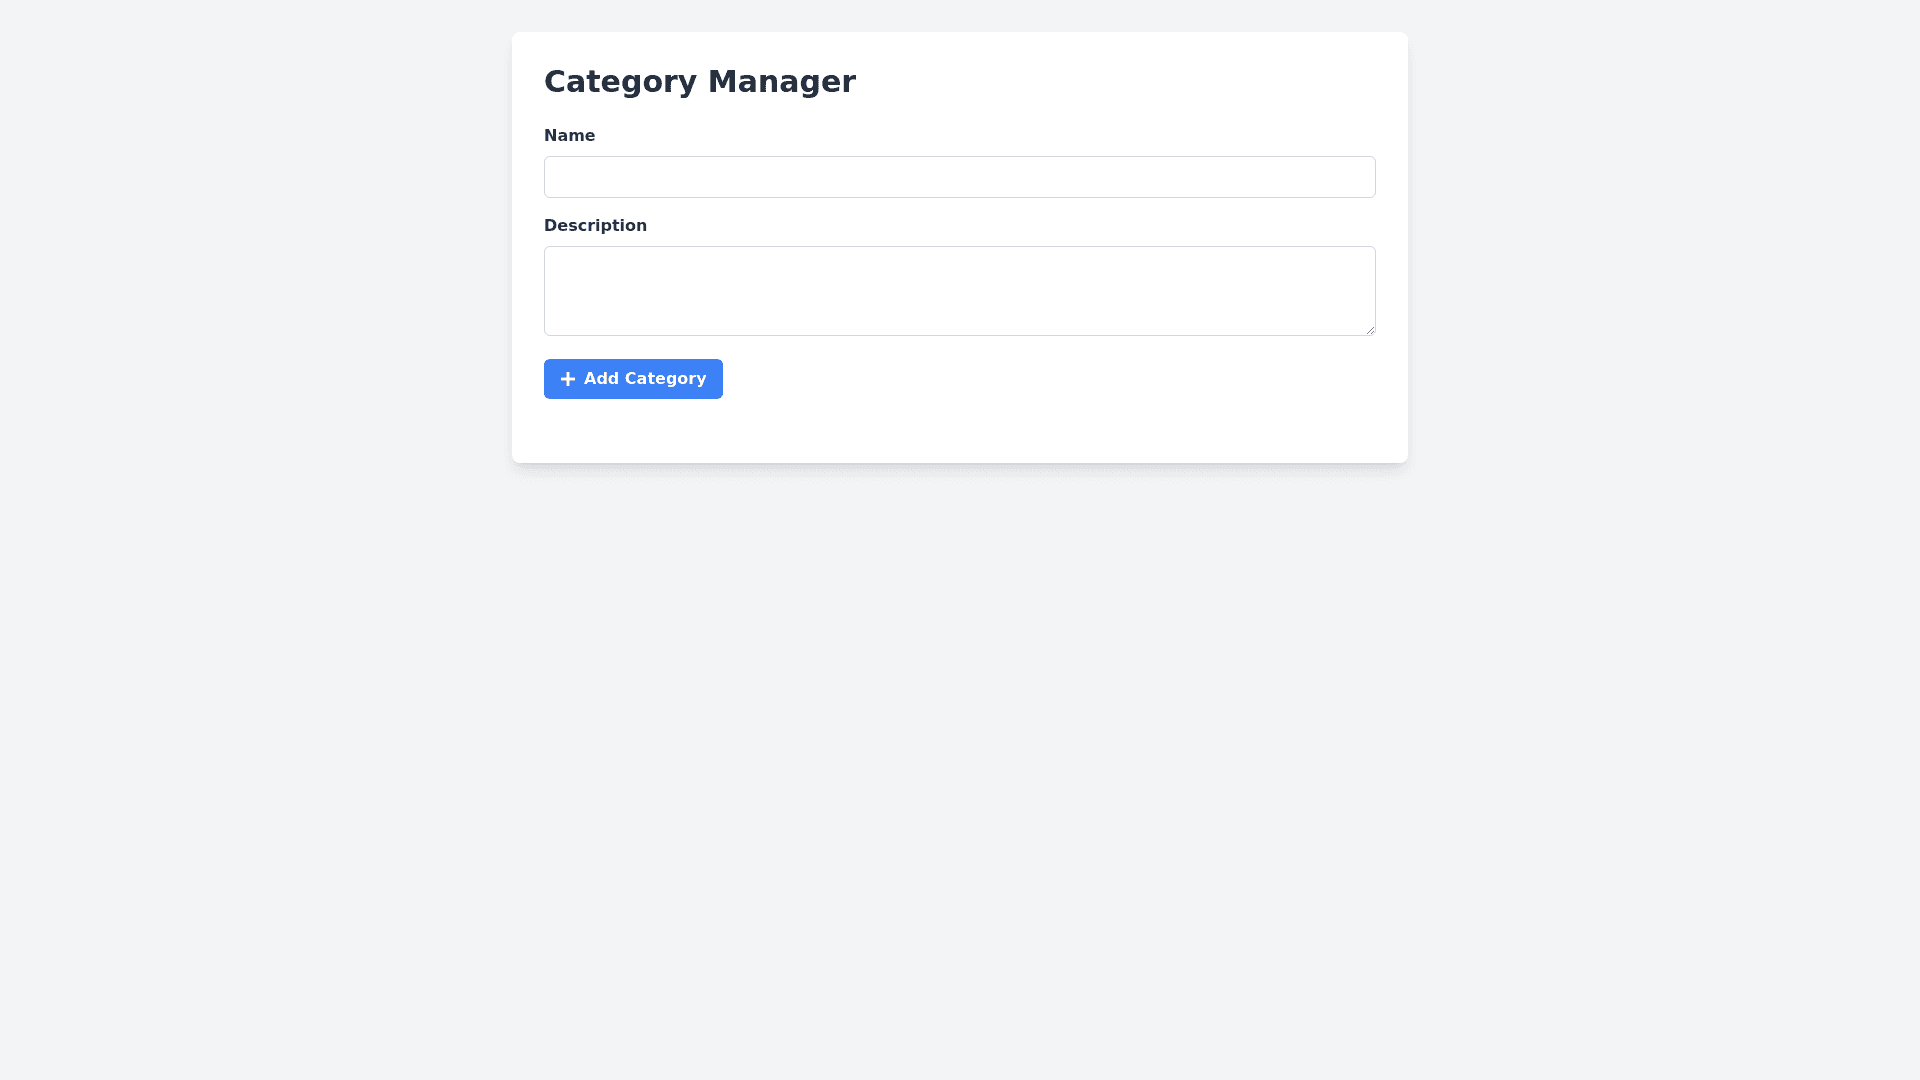Viewport: 1920px width, 1080px height.
Task: Click the Description field label
Action: tap(595, 225)
